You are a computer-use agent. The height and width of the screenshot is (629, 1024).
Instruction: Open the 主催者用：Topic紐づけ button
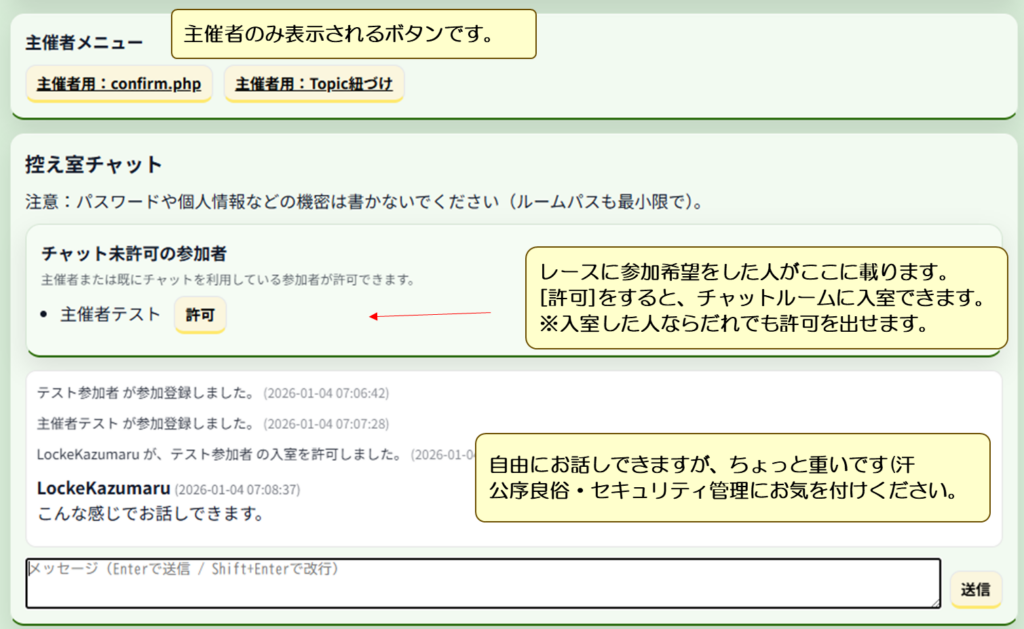click(x=314, y=85)
